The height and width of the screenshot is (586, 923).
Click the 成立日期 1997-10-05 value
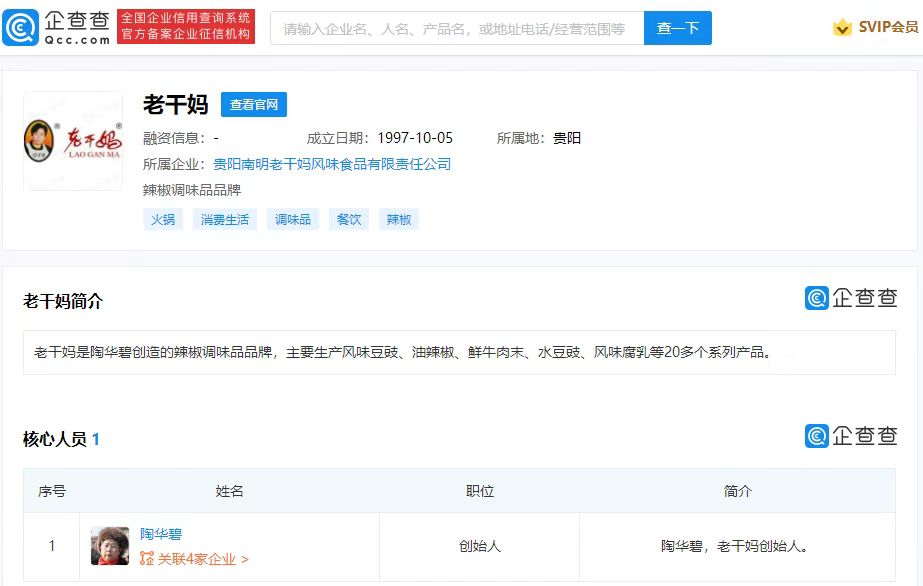(415, 138)
